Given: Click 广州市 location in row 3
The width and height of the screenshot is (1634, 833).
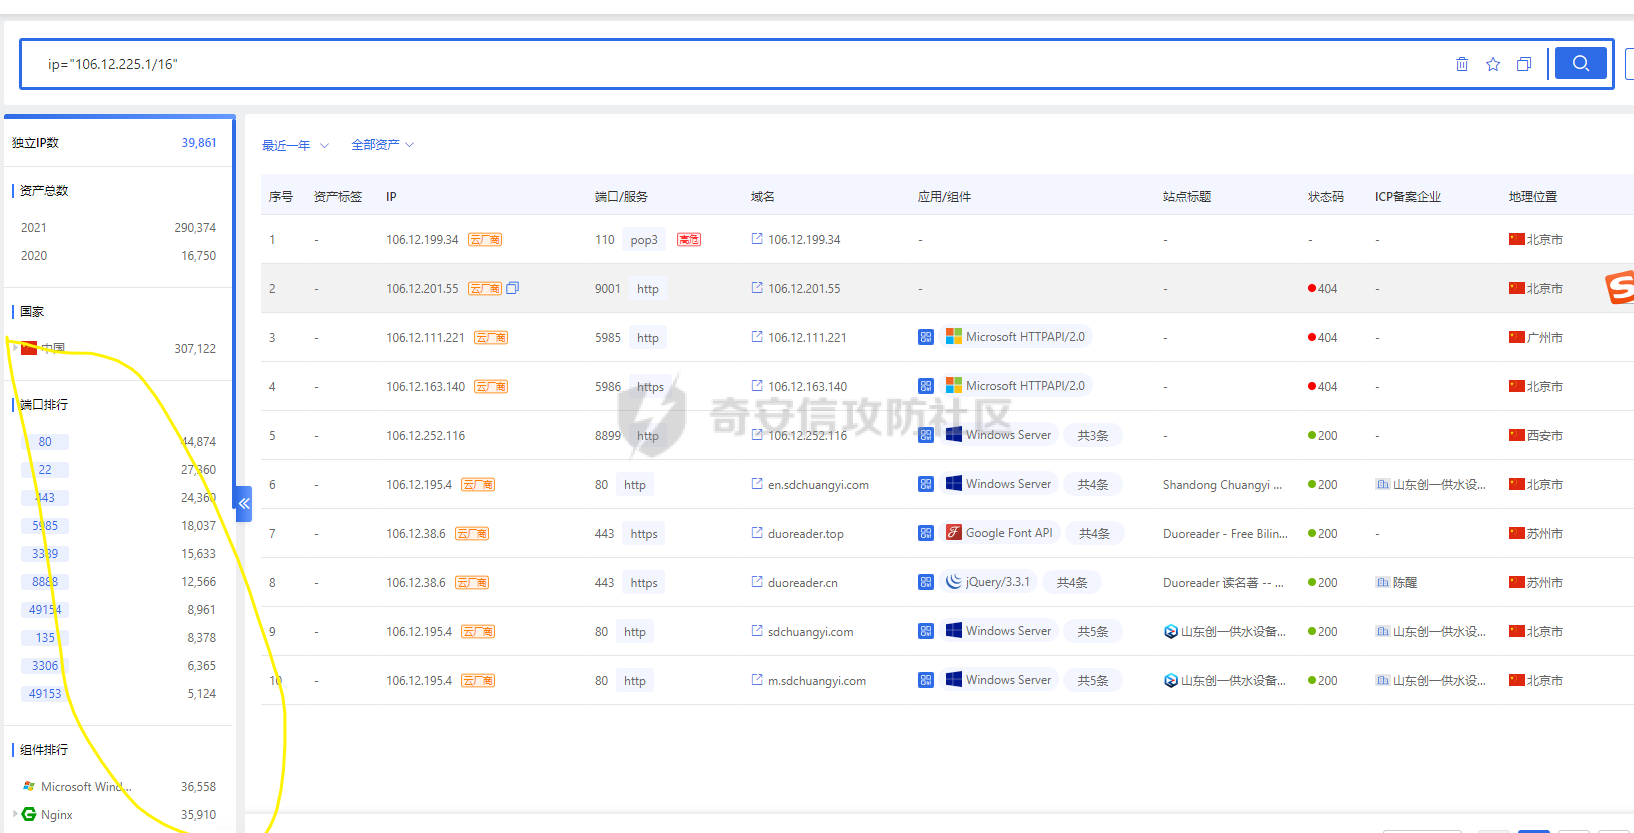Looking at the screenshot, I should point(1544,338).
